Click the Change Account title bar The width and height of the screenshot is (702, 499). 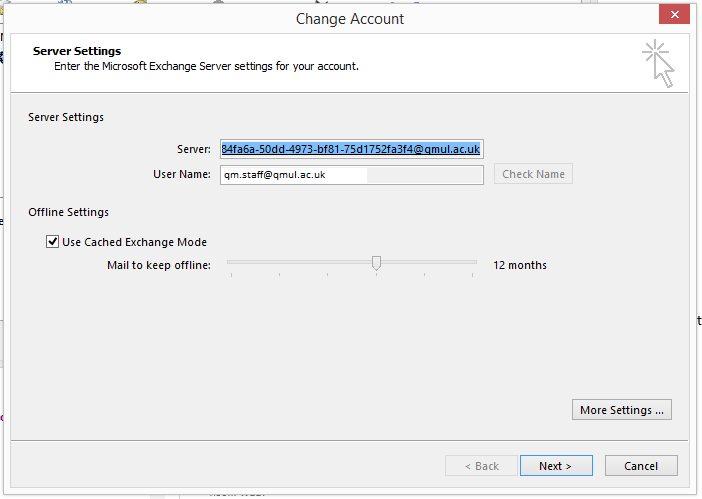click(350, 19)
